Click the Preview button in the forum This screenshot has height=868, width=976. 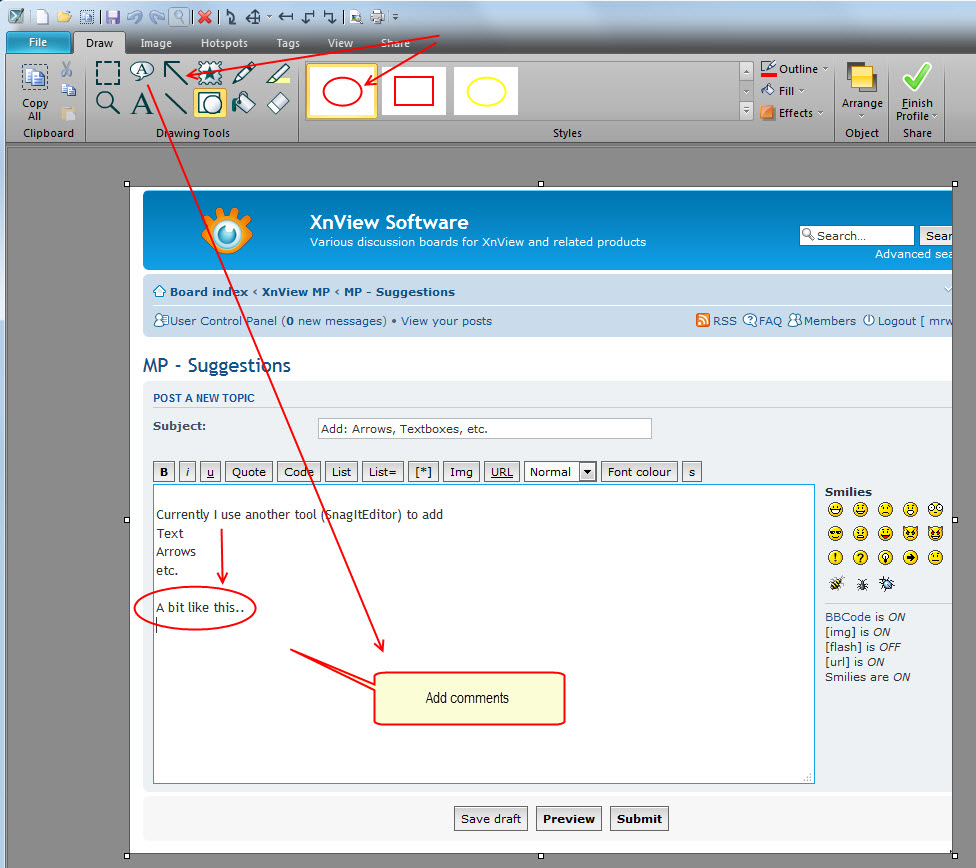(x=569, y=819)
